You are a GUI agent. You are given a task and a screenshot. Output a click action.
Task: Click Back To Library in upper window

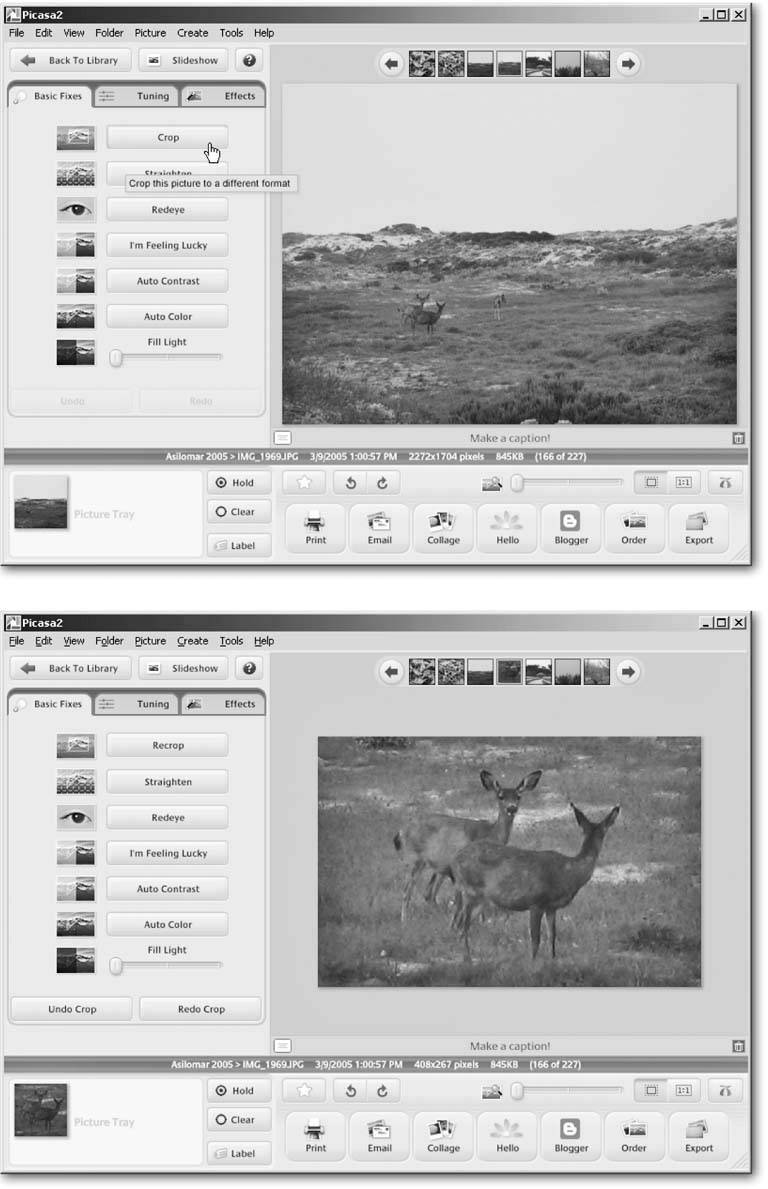71,60
